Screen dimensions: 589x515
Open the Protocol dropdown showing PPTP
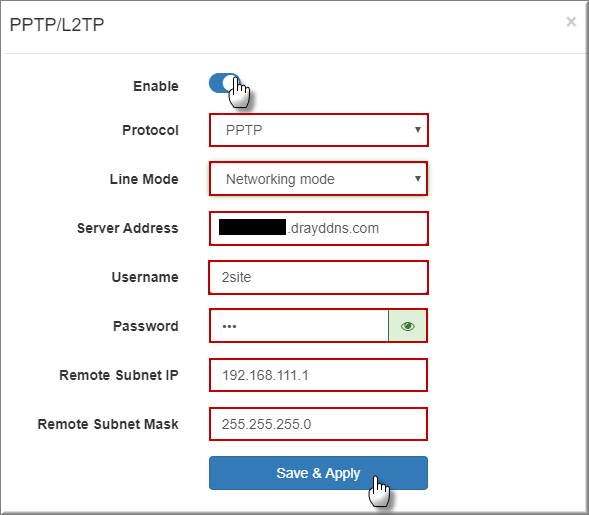tap(319, 130)
